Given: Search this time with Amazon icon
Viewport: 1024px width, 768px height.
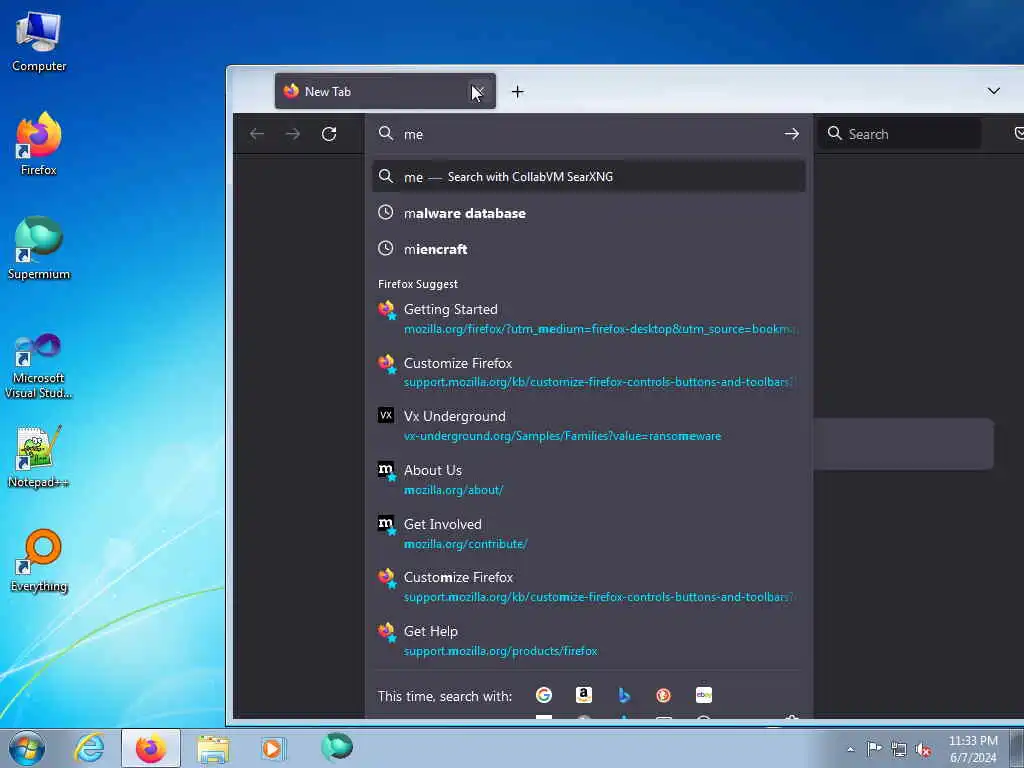Looking at the screenshot, I should tap(584, 696).
